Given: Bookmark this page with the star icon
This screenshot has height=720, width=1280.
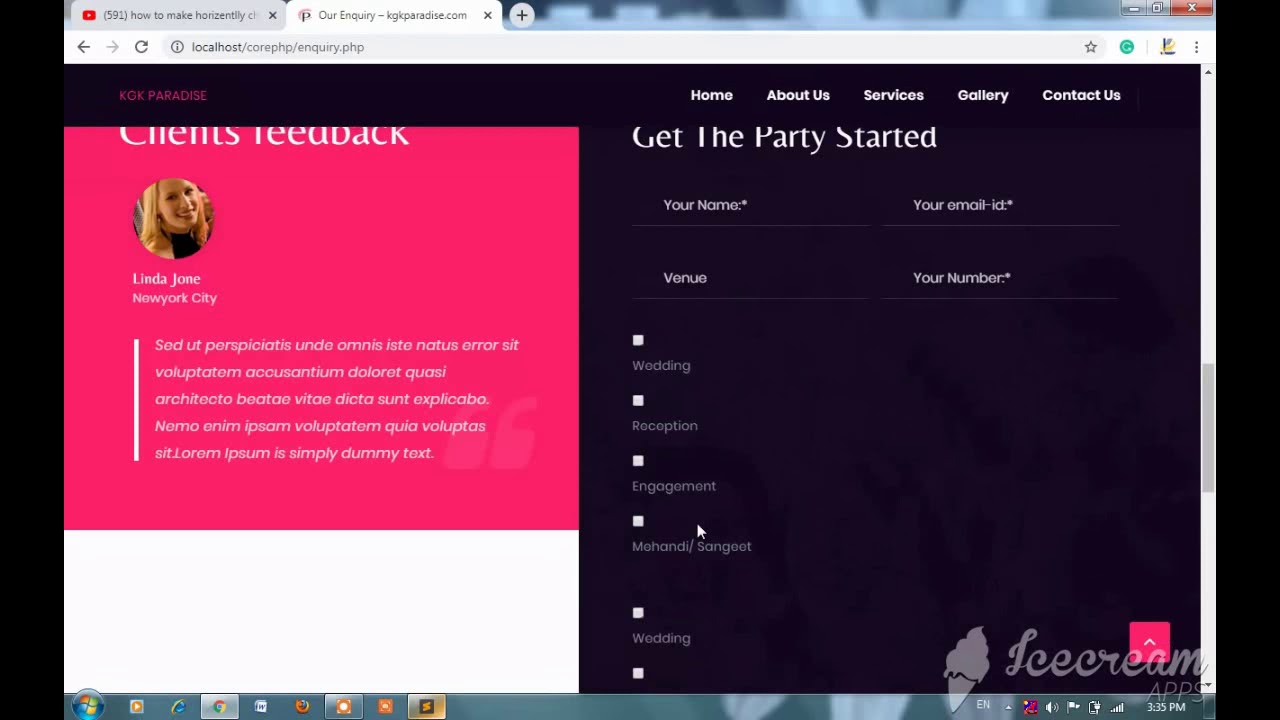Looking at the screenshot, I should tap(1091, 47).
